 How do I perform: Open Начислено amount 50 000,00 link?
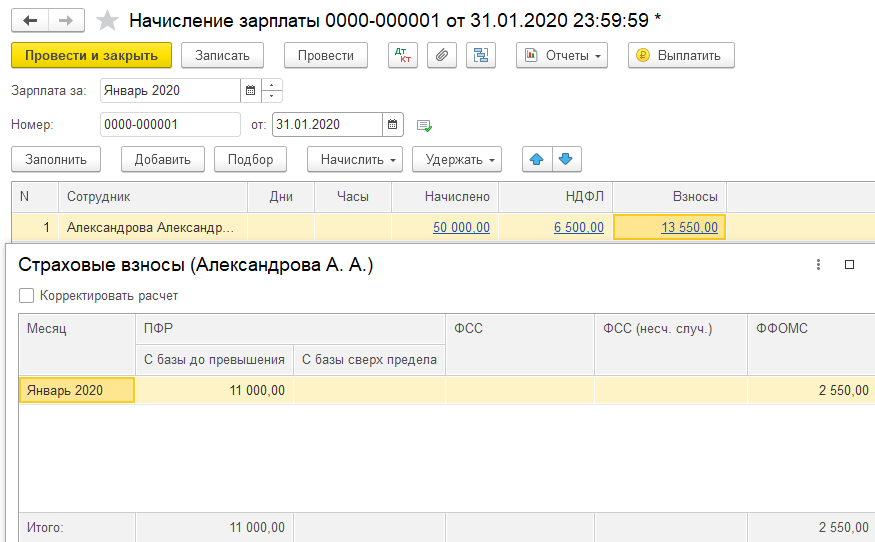pyautogui.click(x=461, y=227)
